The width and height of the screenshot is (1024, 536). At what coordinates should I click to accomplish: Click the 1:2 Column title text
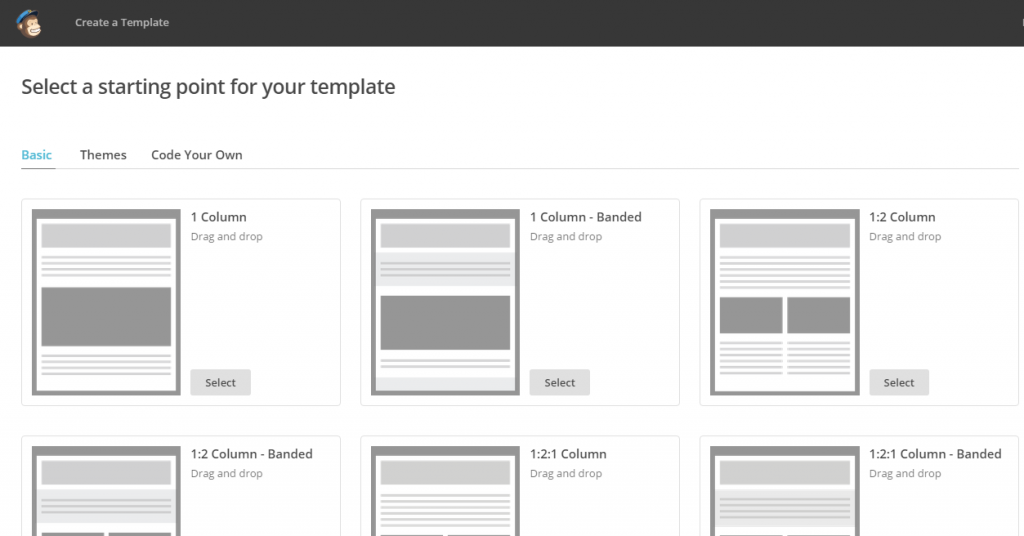point(902,217)
